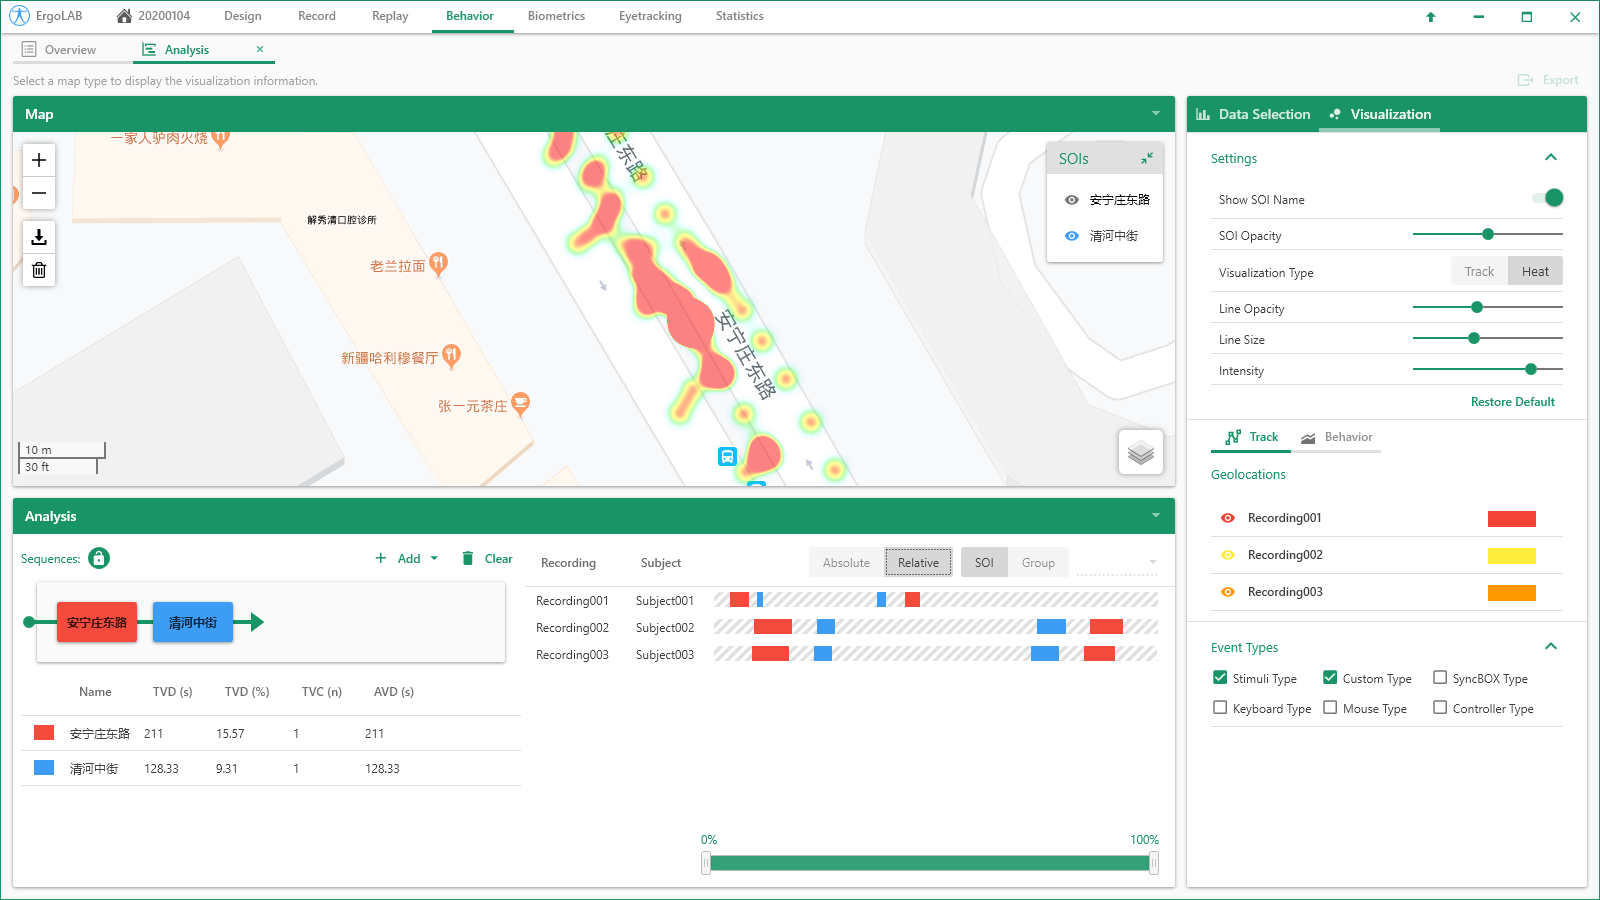Screen dimensions: 1600x900
Task: Switch to Absolute time mode
Action: click(846, 563)
